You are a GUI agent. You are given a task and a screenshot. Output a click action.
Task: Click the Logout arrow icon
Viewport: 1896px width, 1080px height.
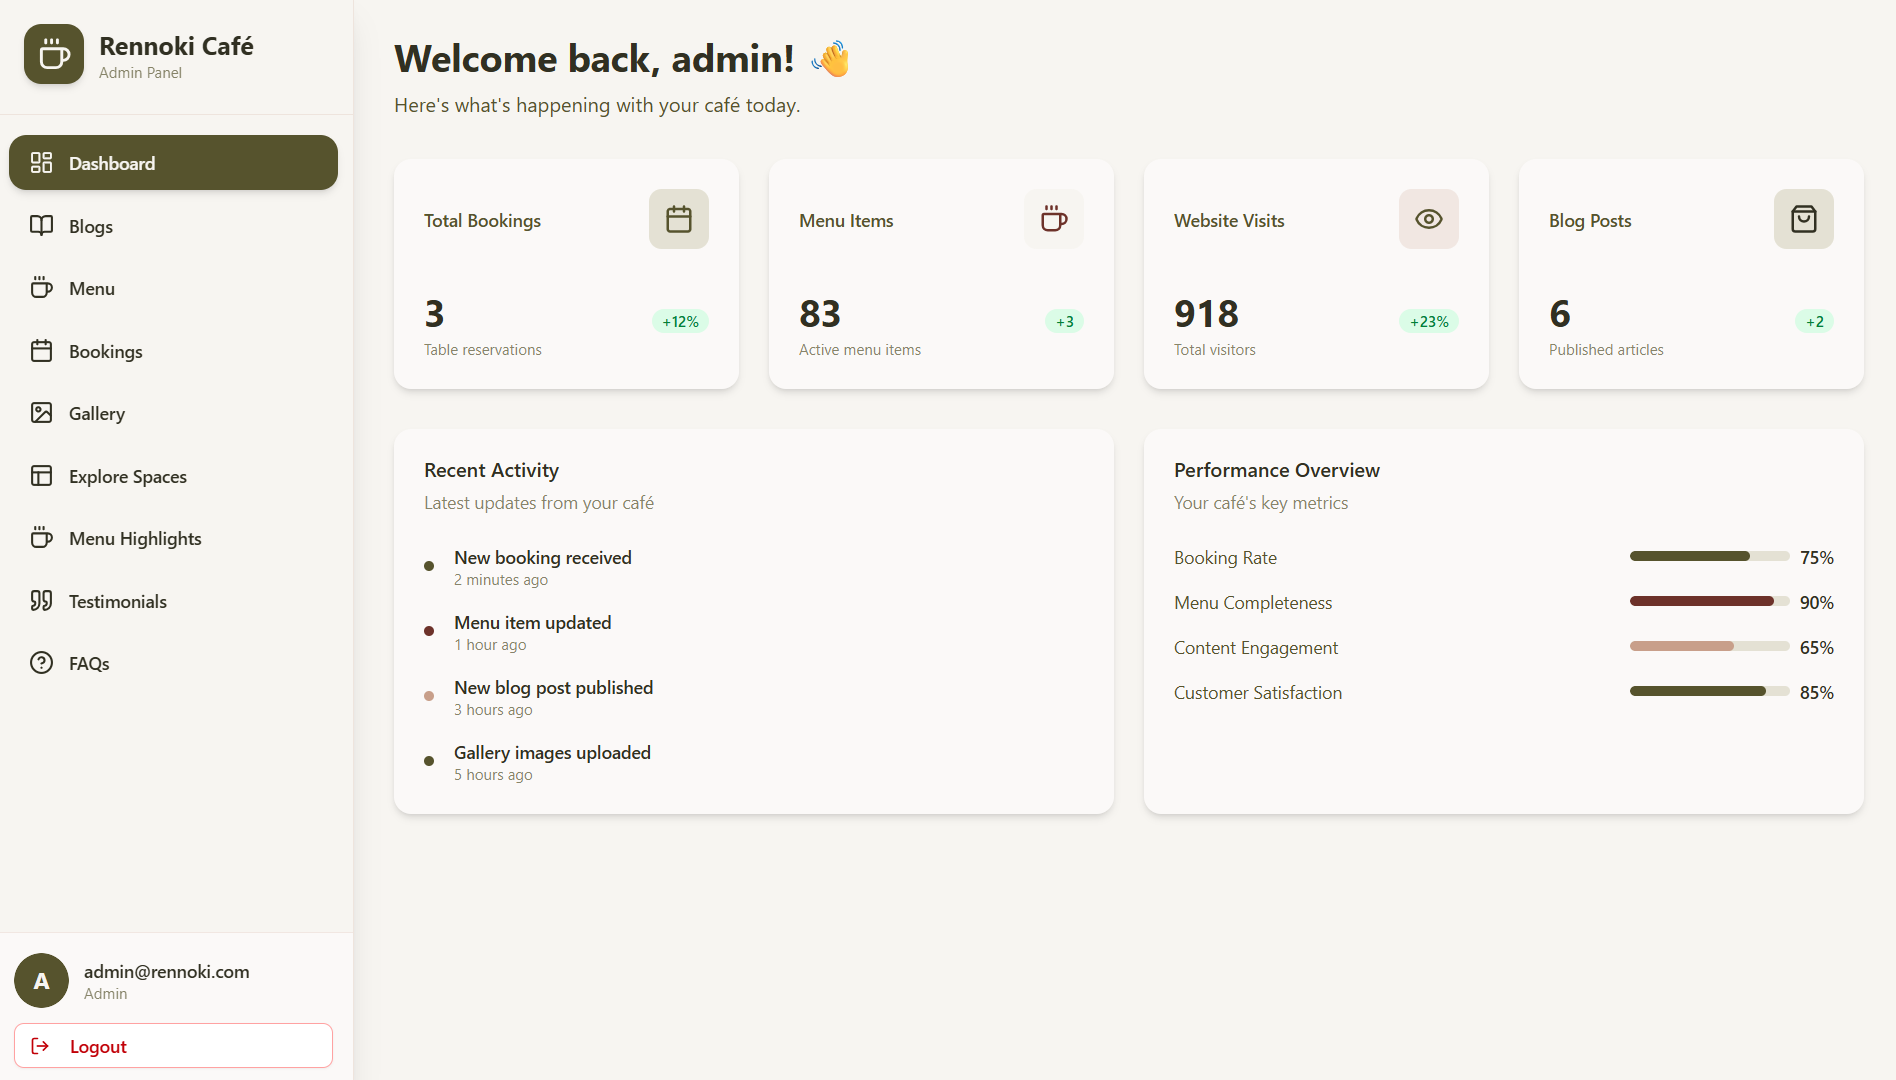[x=41, y=1046]
